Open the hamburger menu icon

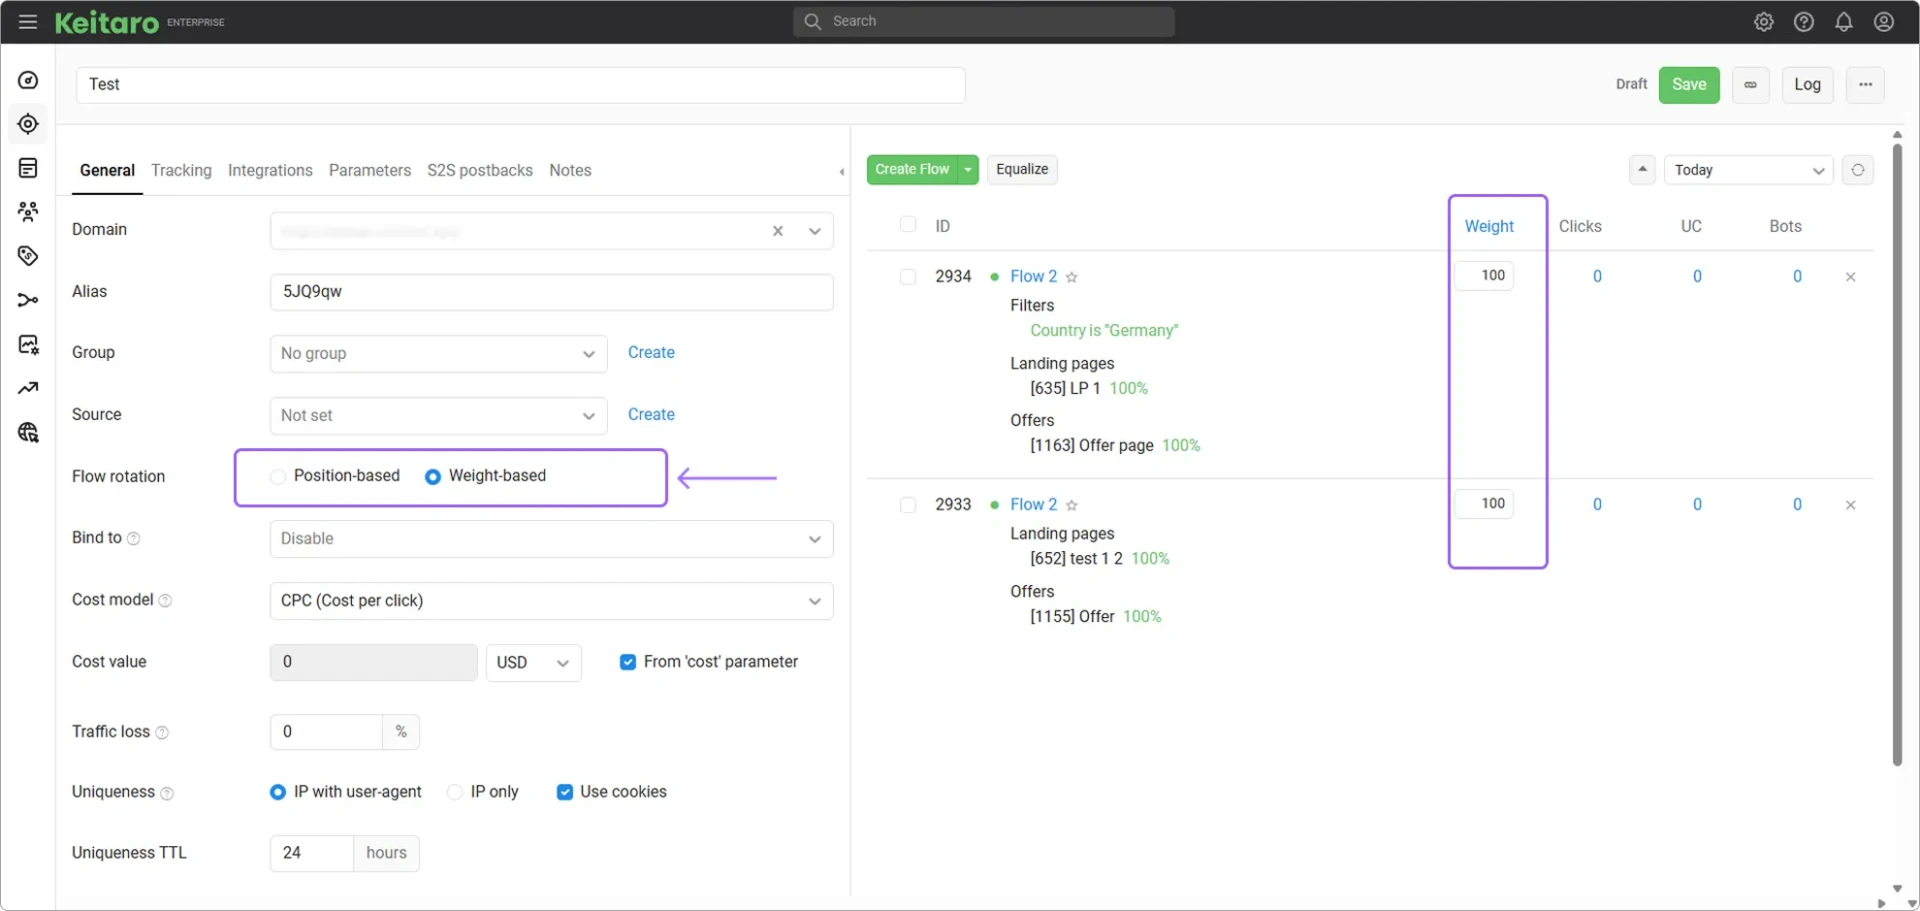click(28, 21)
